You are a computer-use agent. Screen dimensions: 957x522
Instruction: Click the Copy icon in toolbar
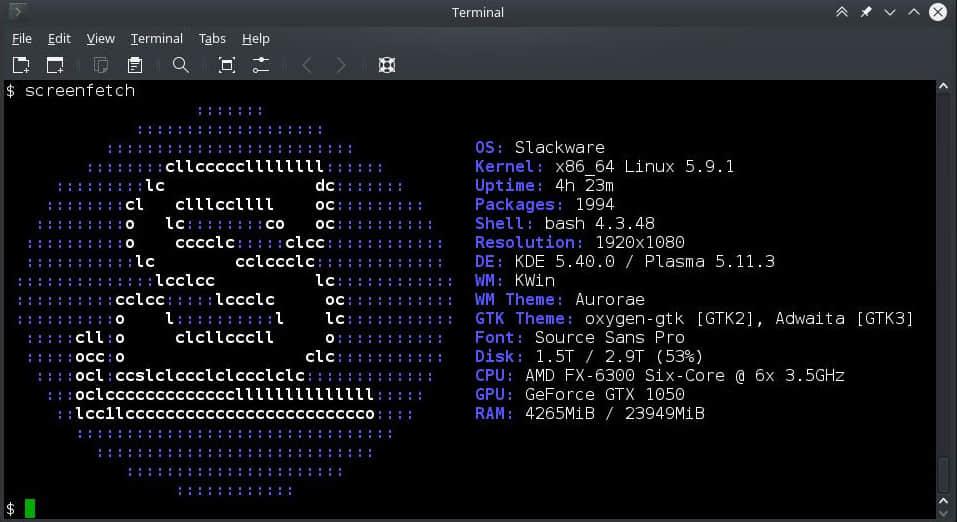[x=101, y=65]
